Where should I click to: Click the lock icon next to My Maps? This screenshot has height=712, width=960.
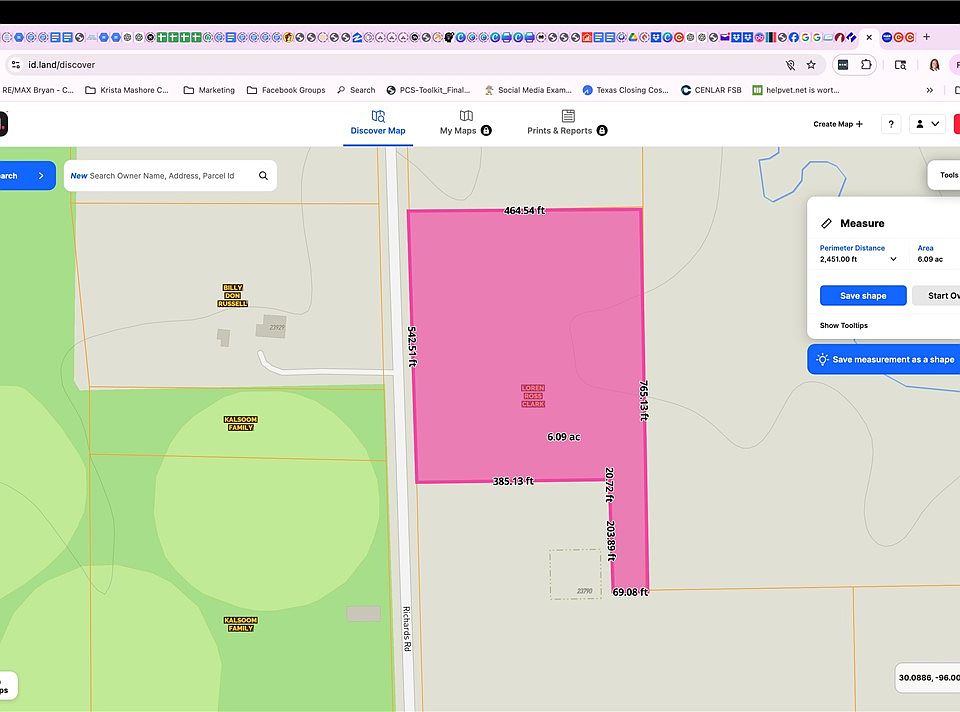(x=485, y=129)
